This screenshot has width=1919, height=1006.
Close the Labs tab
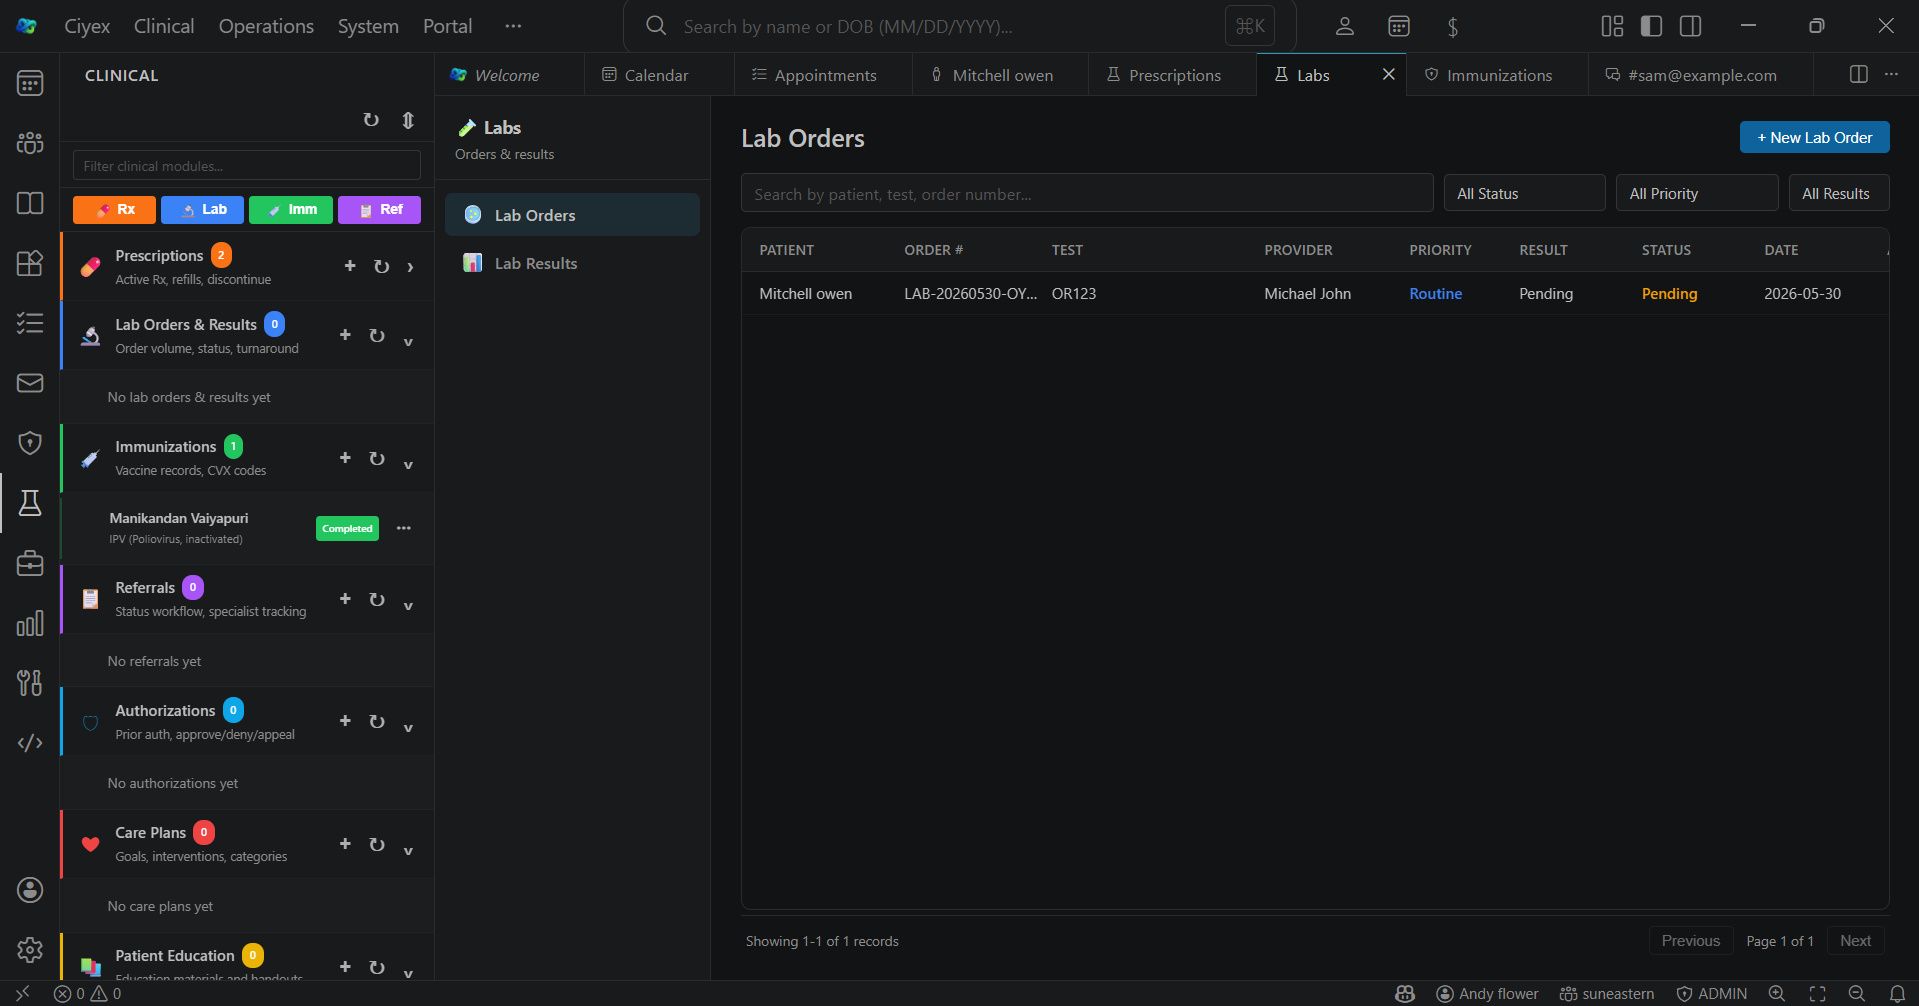pos(1388,74)
